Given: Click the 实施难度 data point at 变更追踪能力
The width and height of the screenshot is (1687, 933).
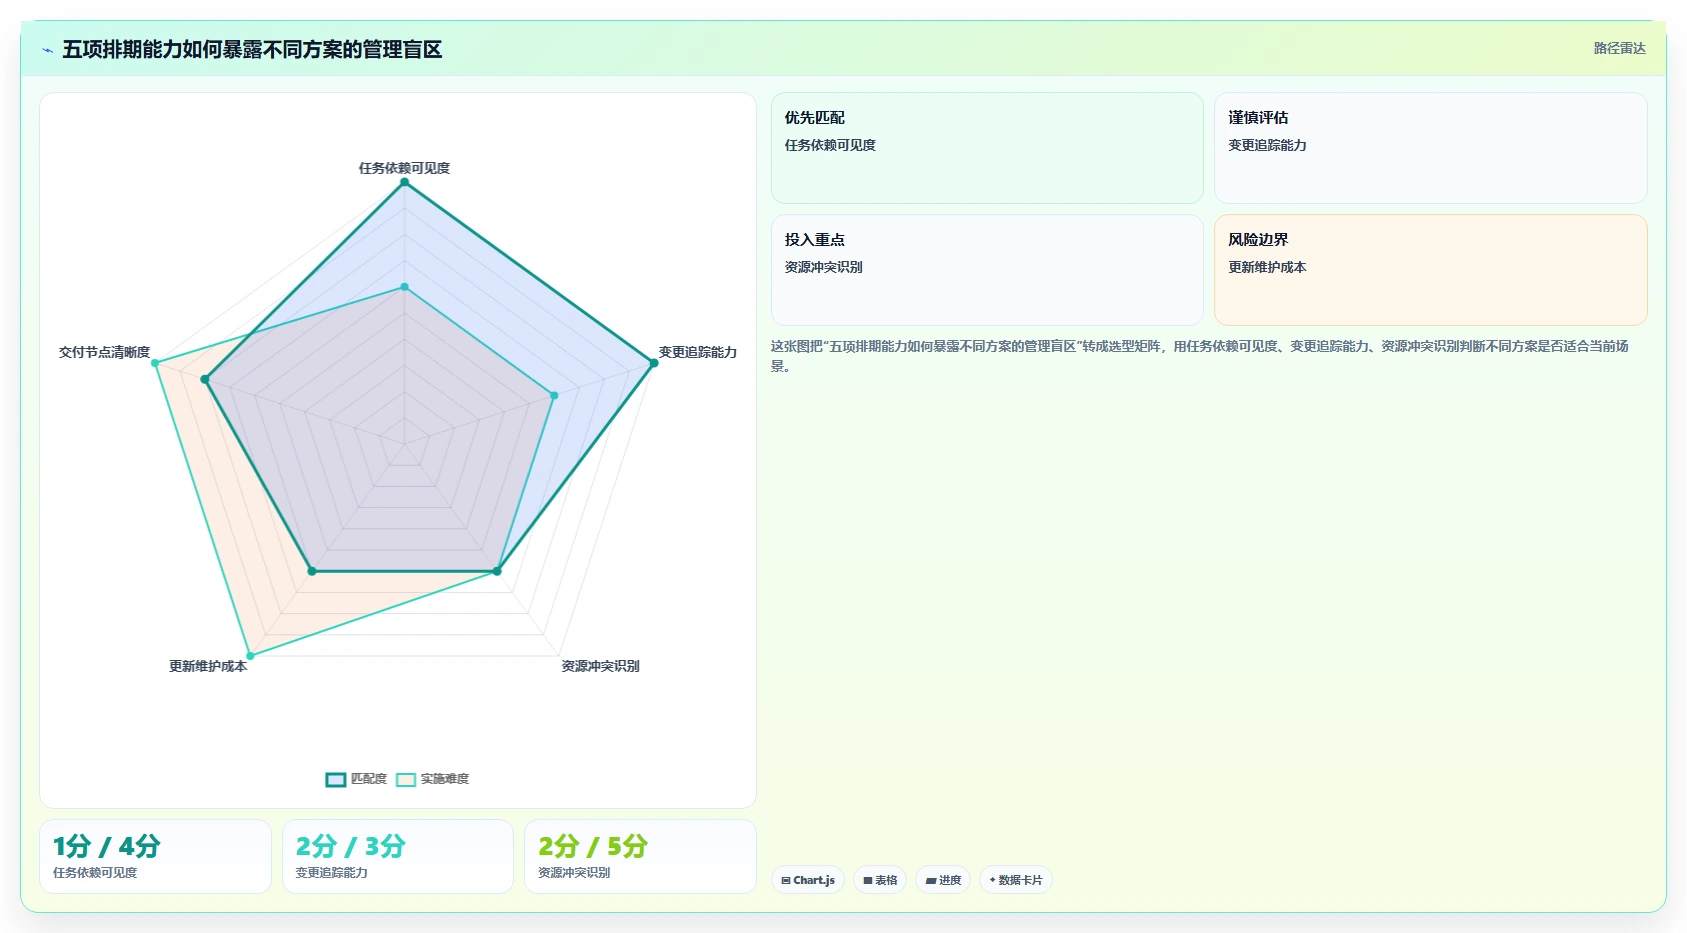Looking at the screenshot, I should [x=554, y=395].
